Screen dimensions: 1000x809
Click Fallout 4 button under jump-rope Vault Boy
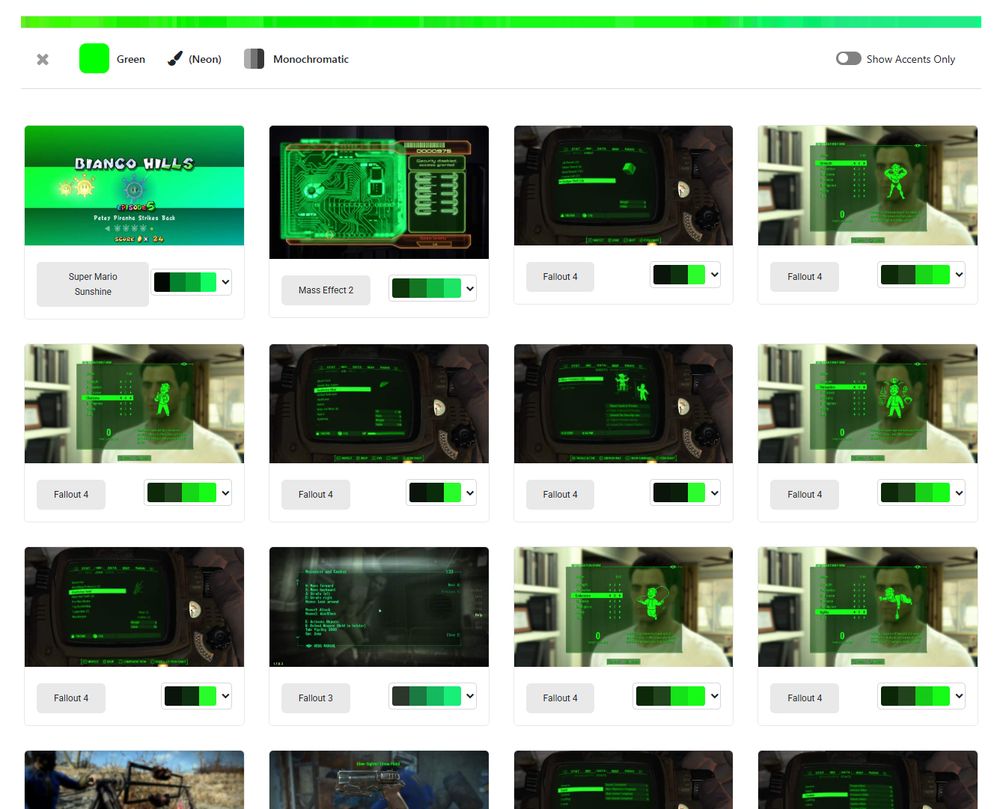(x=560, y=698)
